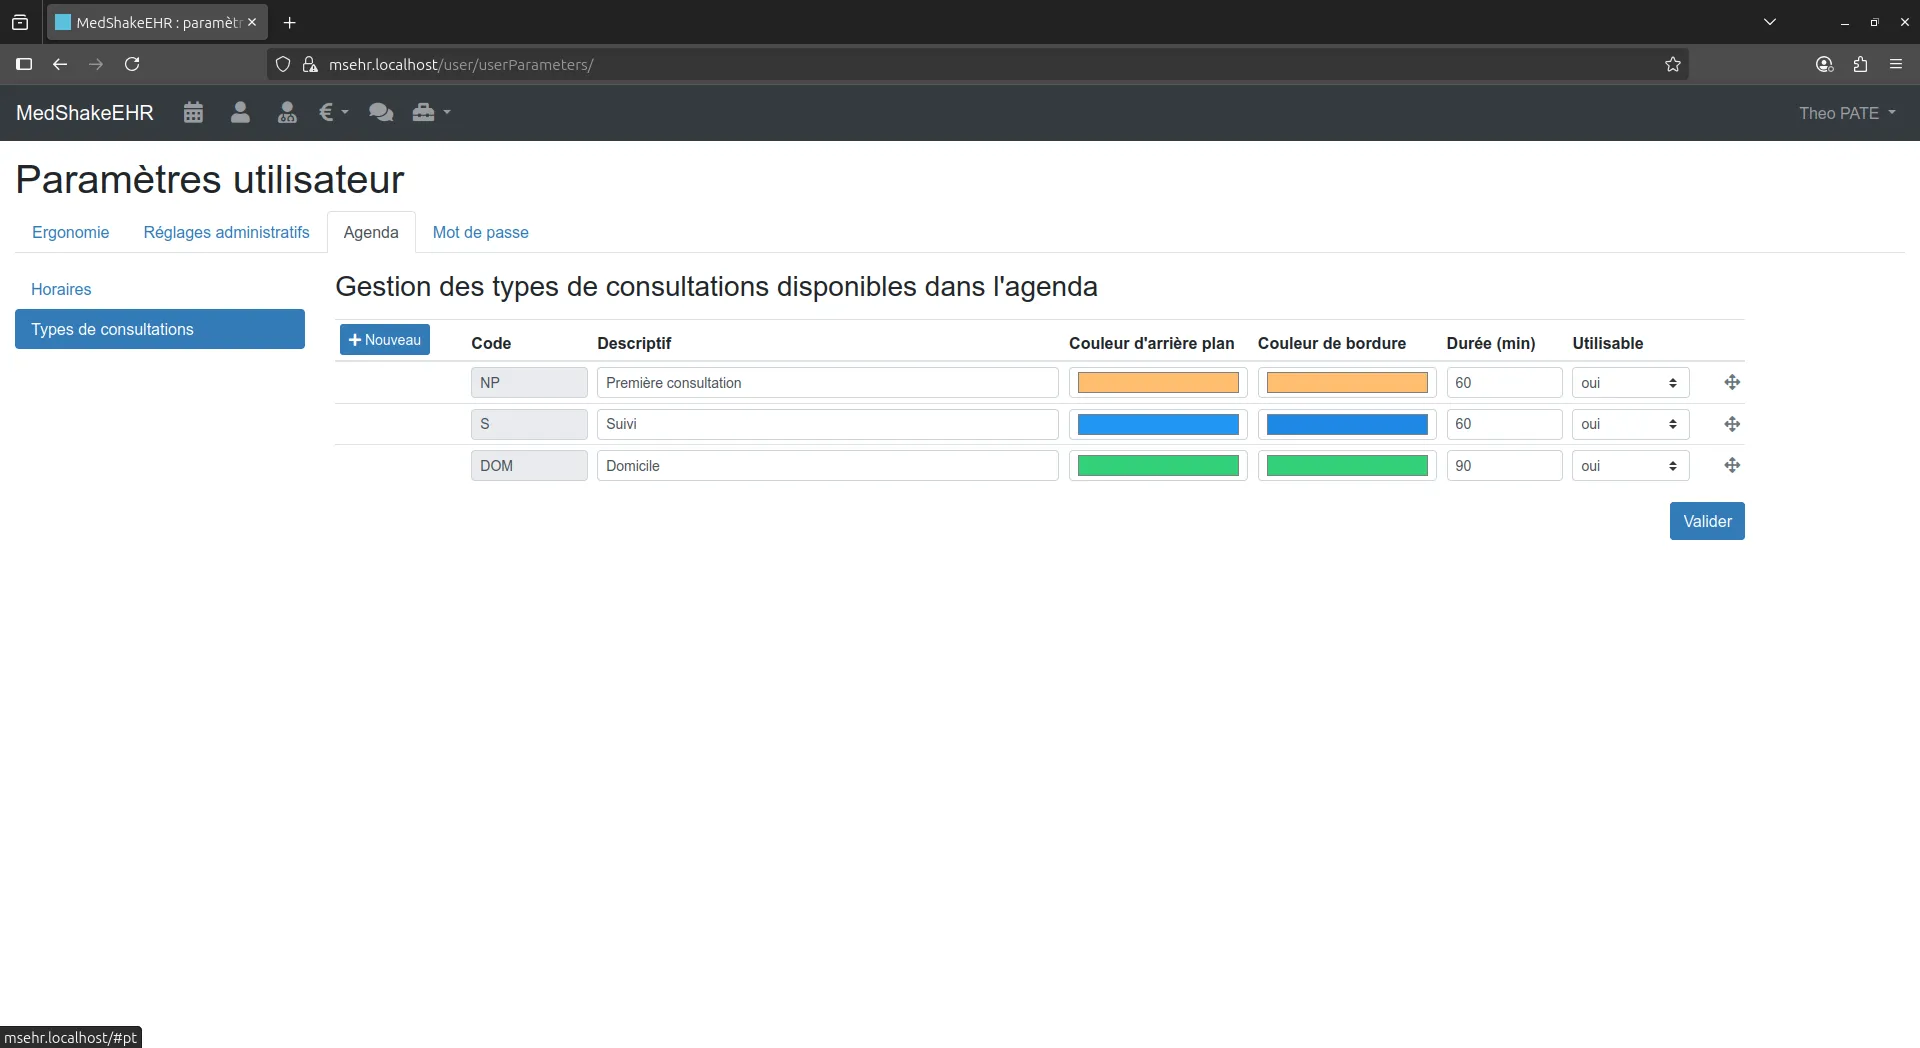Viewport: 1920px width, 1048px height.
Task: Click move handle for the Domicile row
Action: click(x=1732, y=466)
